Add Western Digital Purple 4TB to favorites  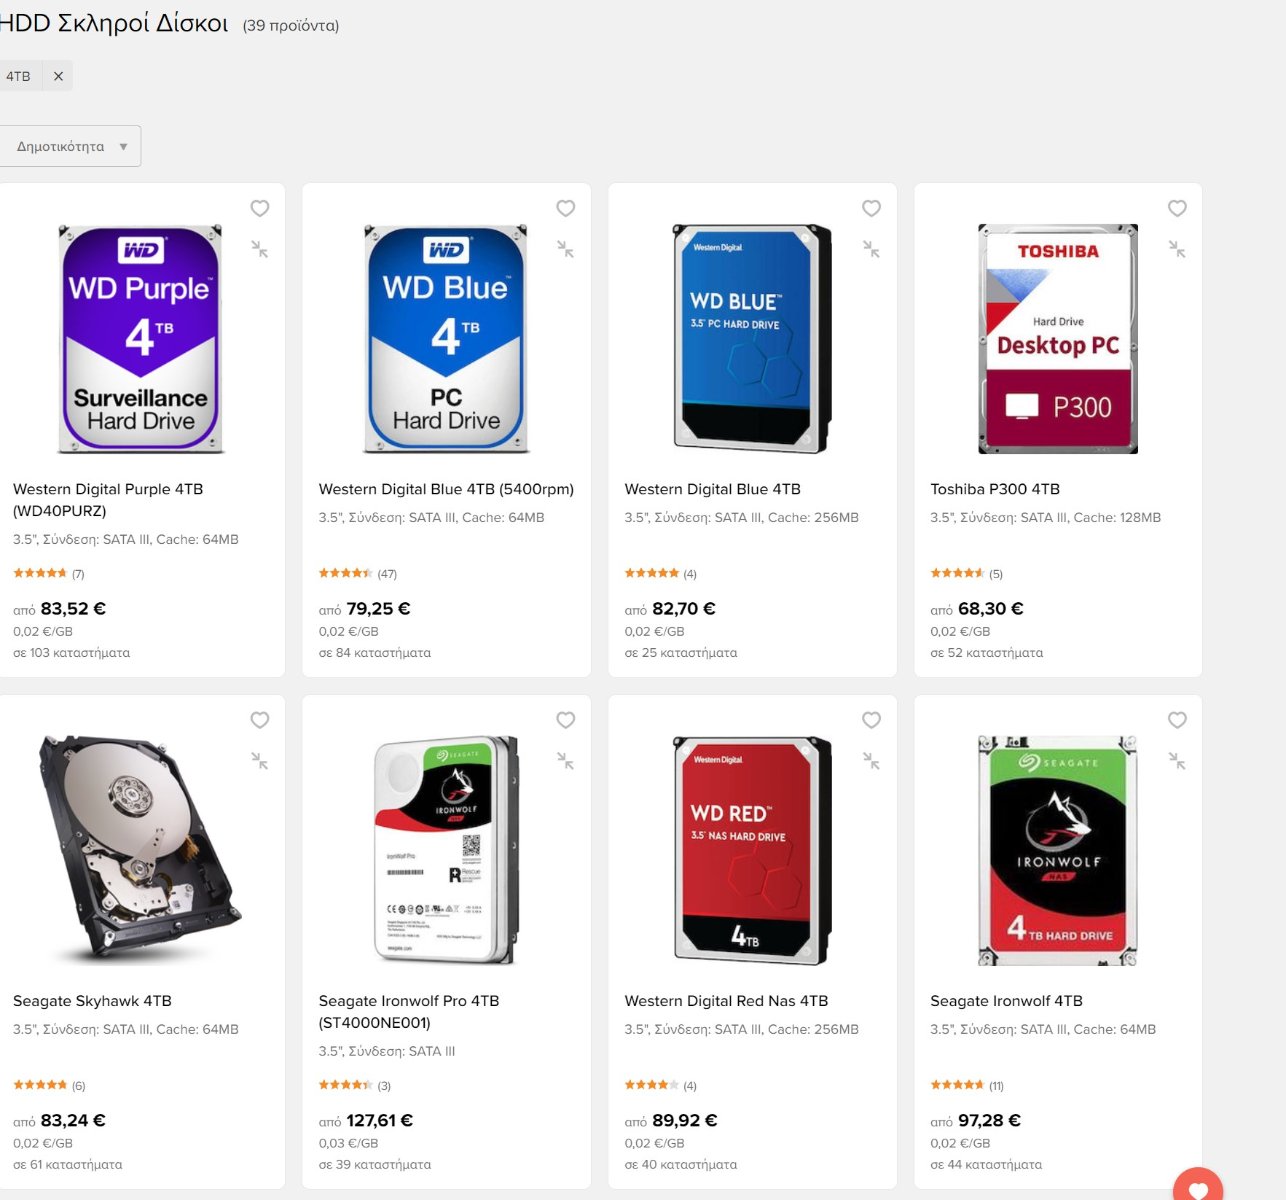tap(260, 208)
